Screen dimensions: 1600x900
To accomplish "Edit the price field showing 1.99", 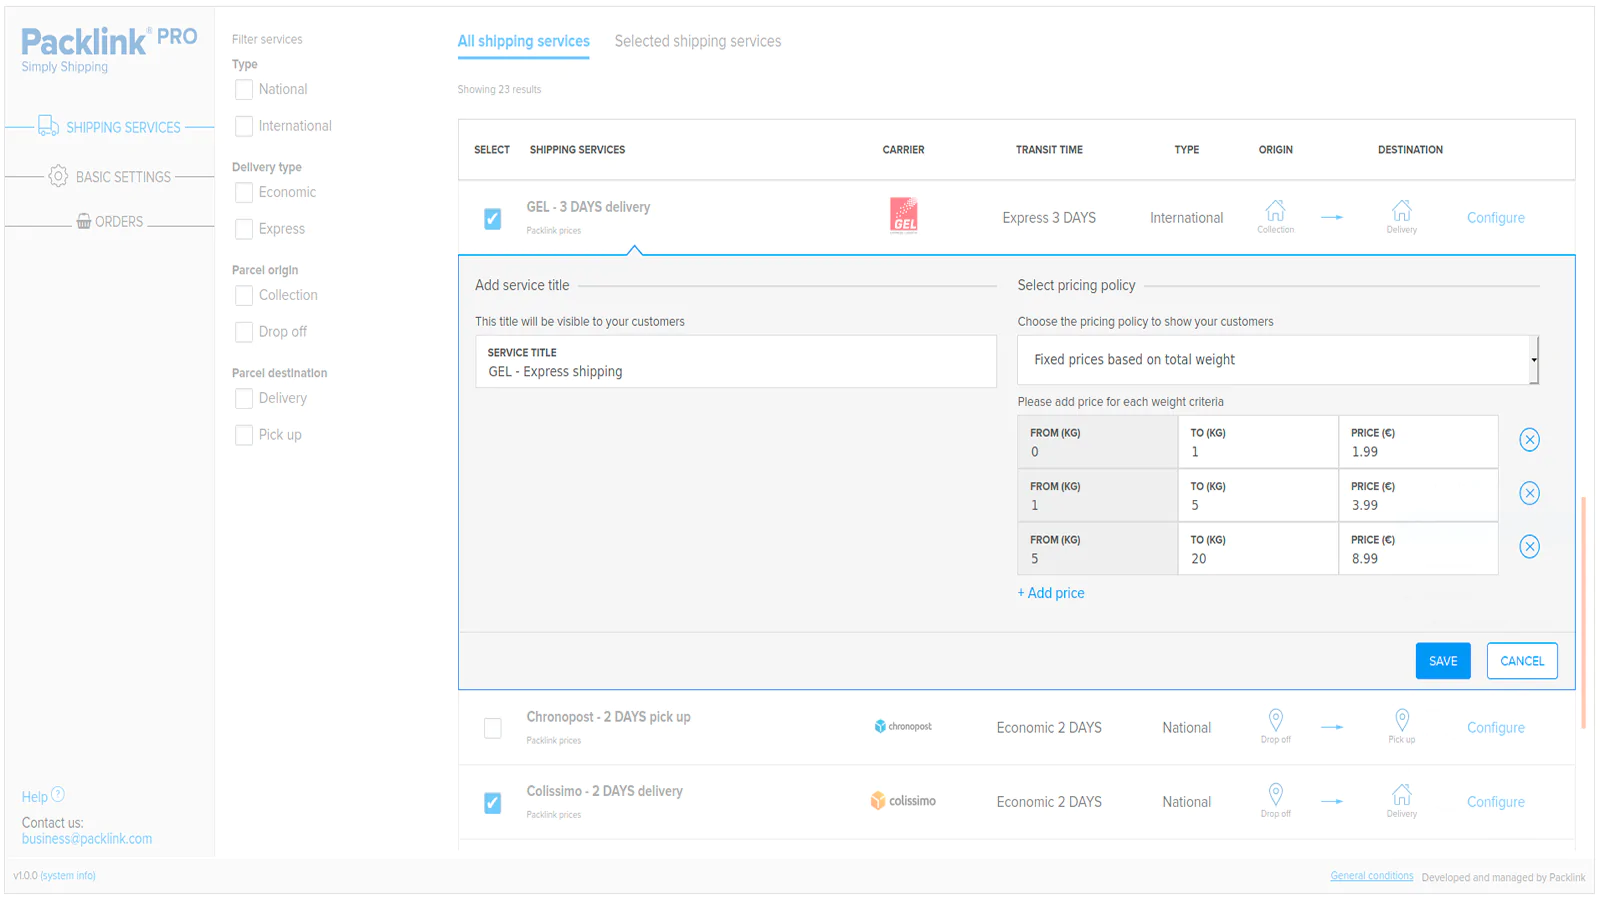I will (1418, 442).
